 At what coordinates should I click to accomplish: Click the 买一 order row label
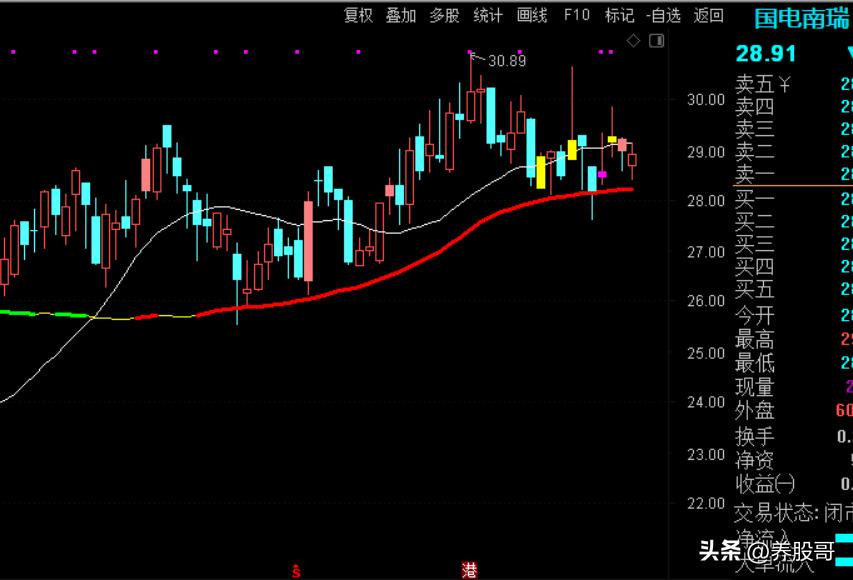pos(755,200)
